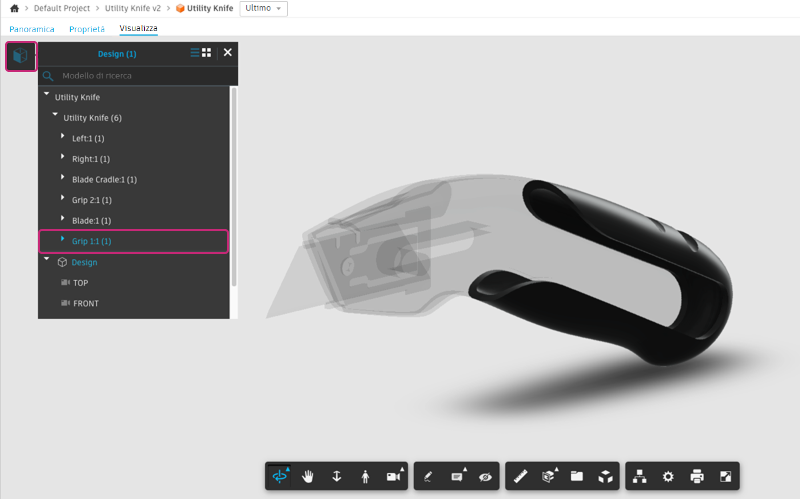Viewport: 800px width, 499px height.
Task: Select the Visualizza tab
Action: [138, 29]
